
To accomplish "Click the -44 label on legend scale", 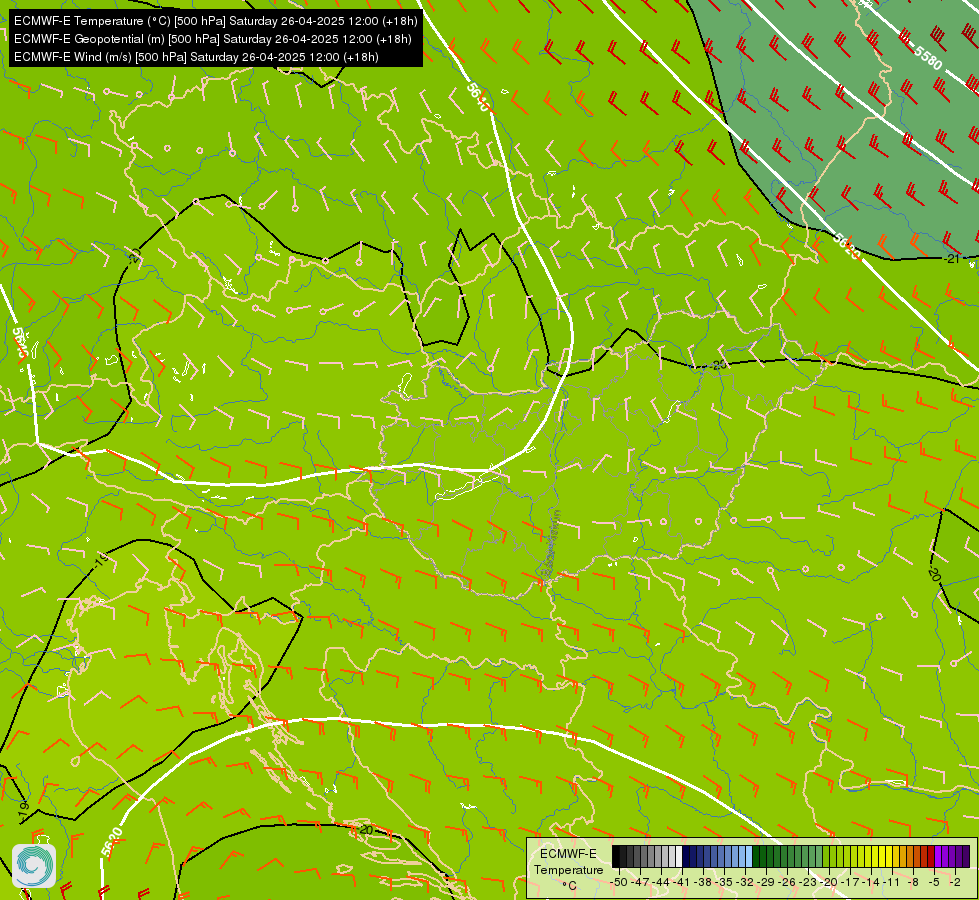I will pyautogui.click(x=661, y=883).
